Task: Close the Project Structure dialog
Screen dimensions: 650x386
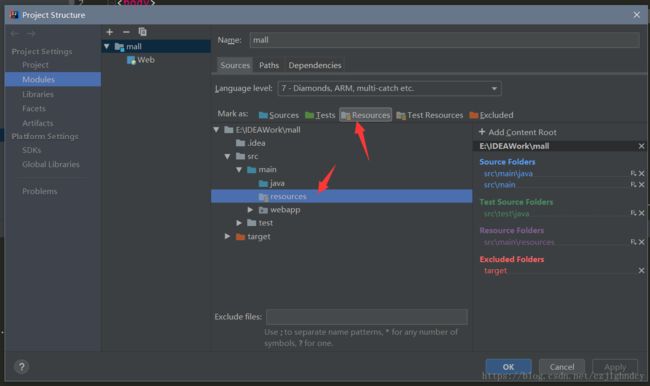Action: [x=637, y=15]
